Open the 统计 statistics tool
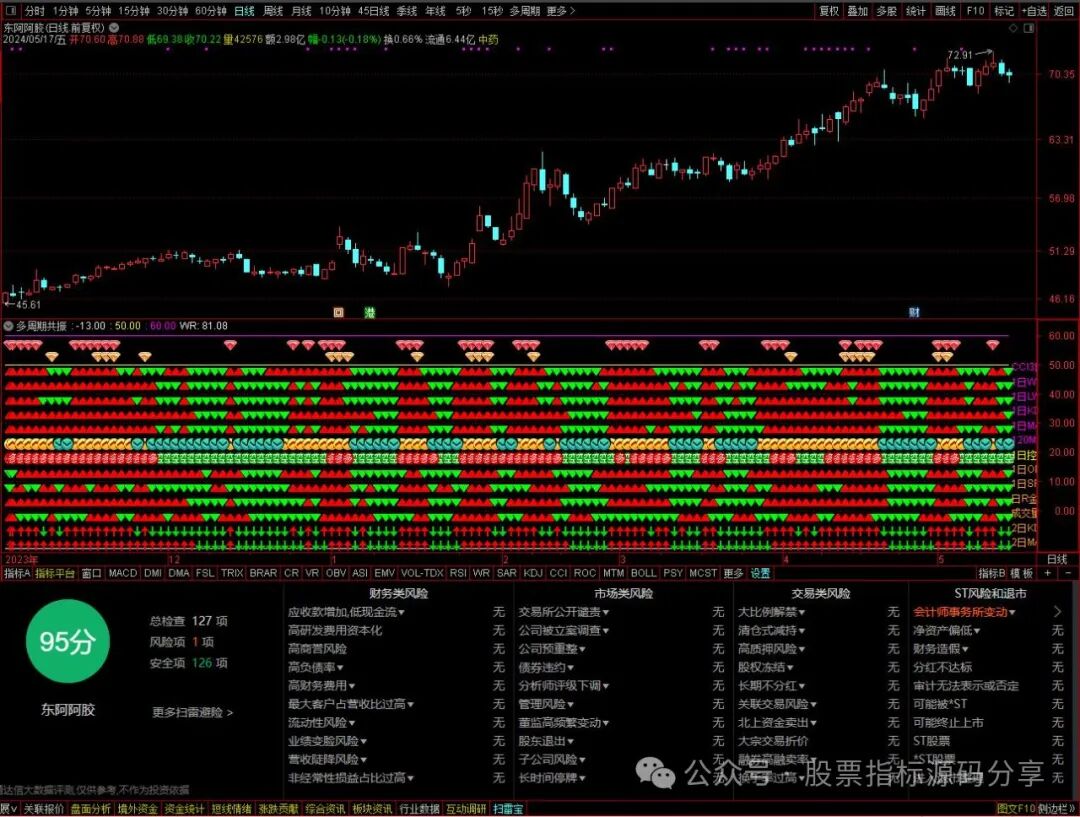The height and width of the screenshot is (817, 1080). [915, 11]
